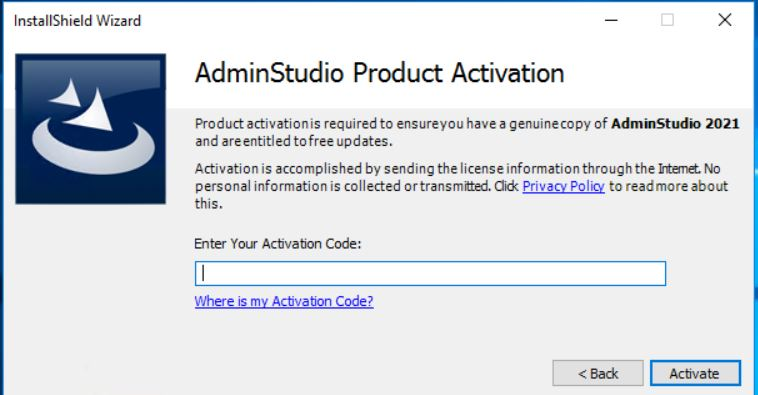Click the blinking cursor inside the code field
The width and height of the screenshot is (758, 395).
pos(204,274)
